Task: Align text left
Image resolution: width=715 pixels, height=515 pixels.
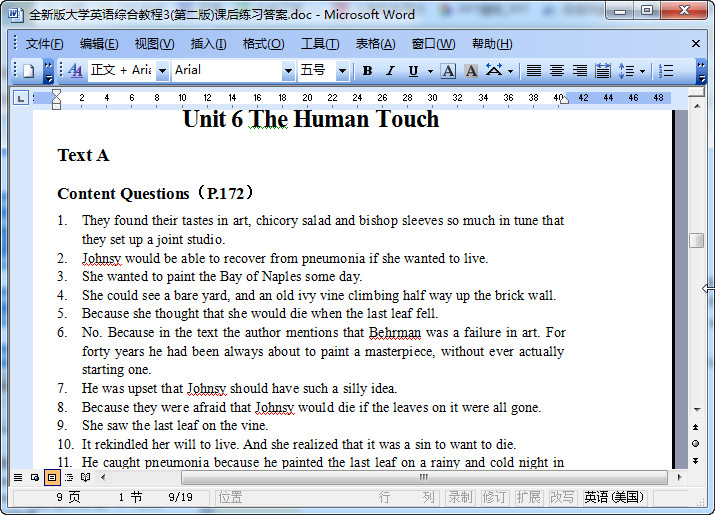Action: [534, 71]
